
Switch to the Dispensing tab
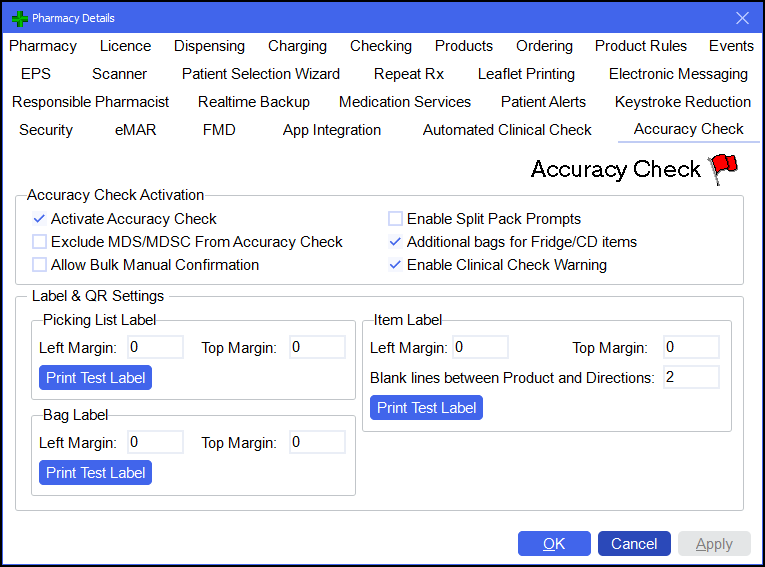209,46
